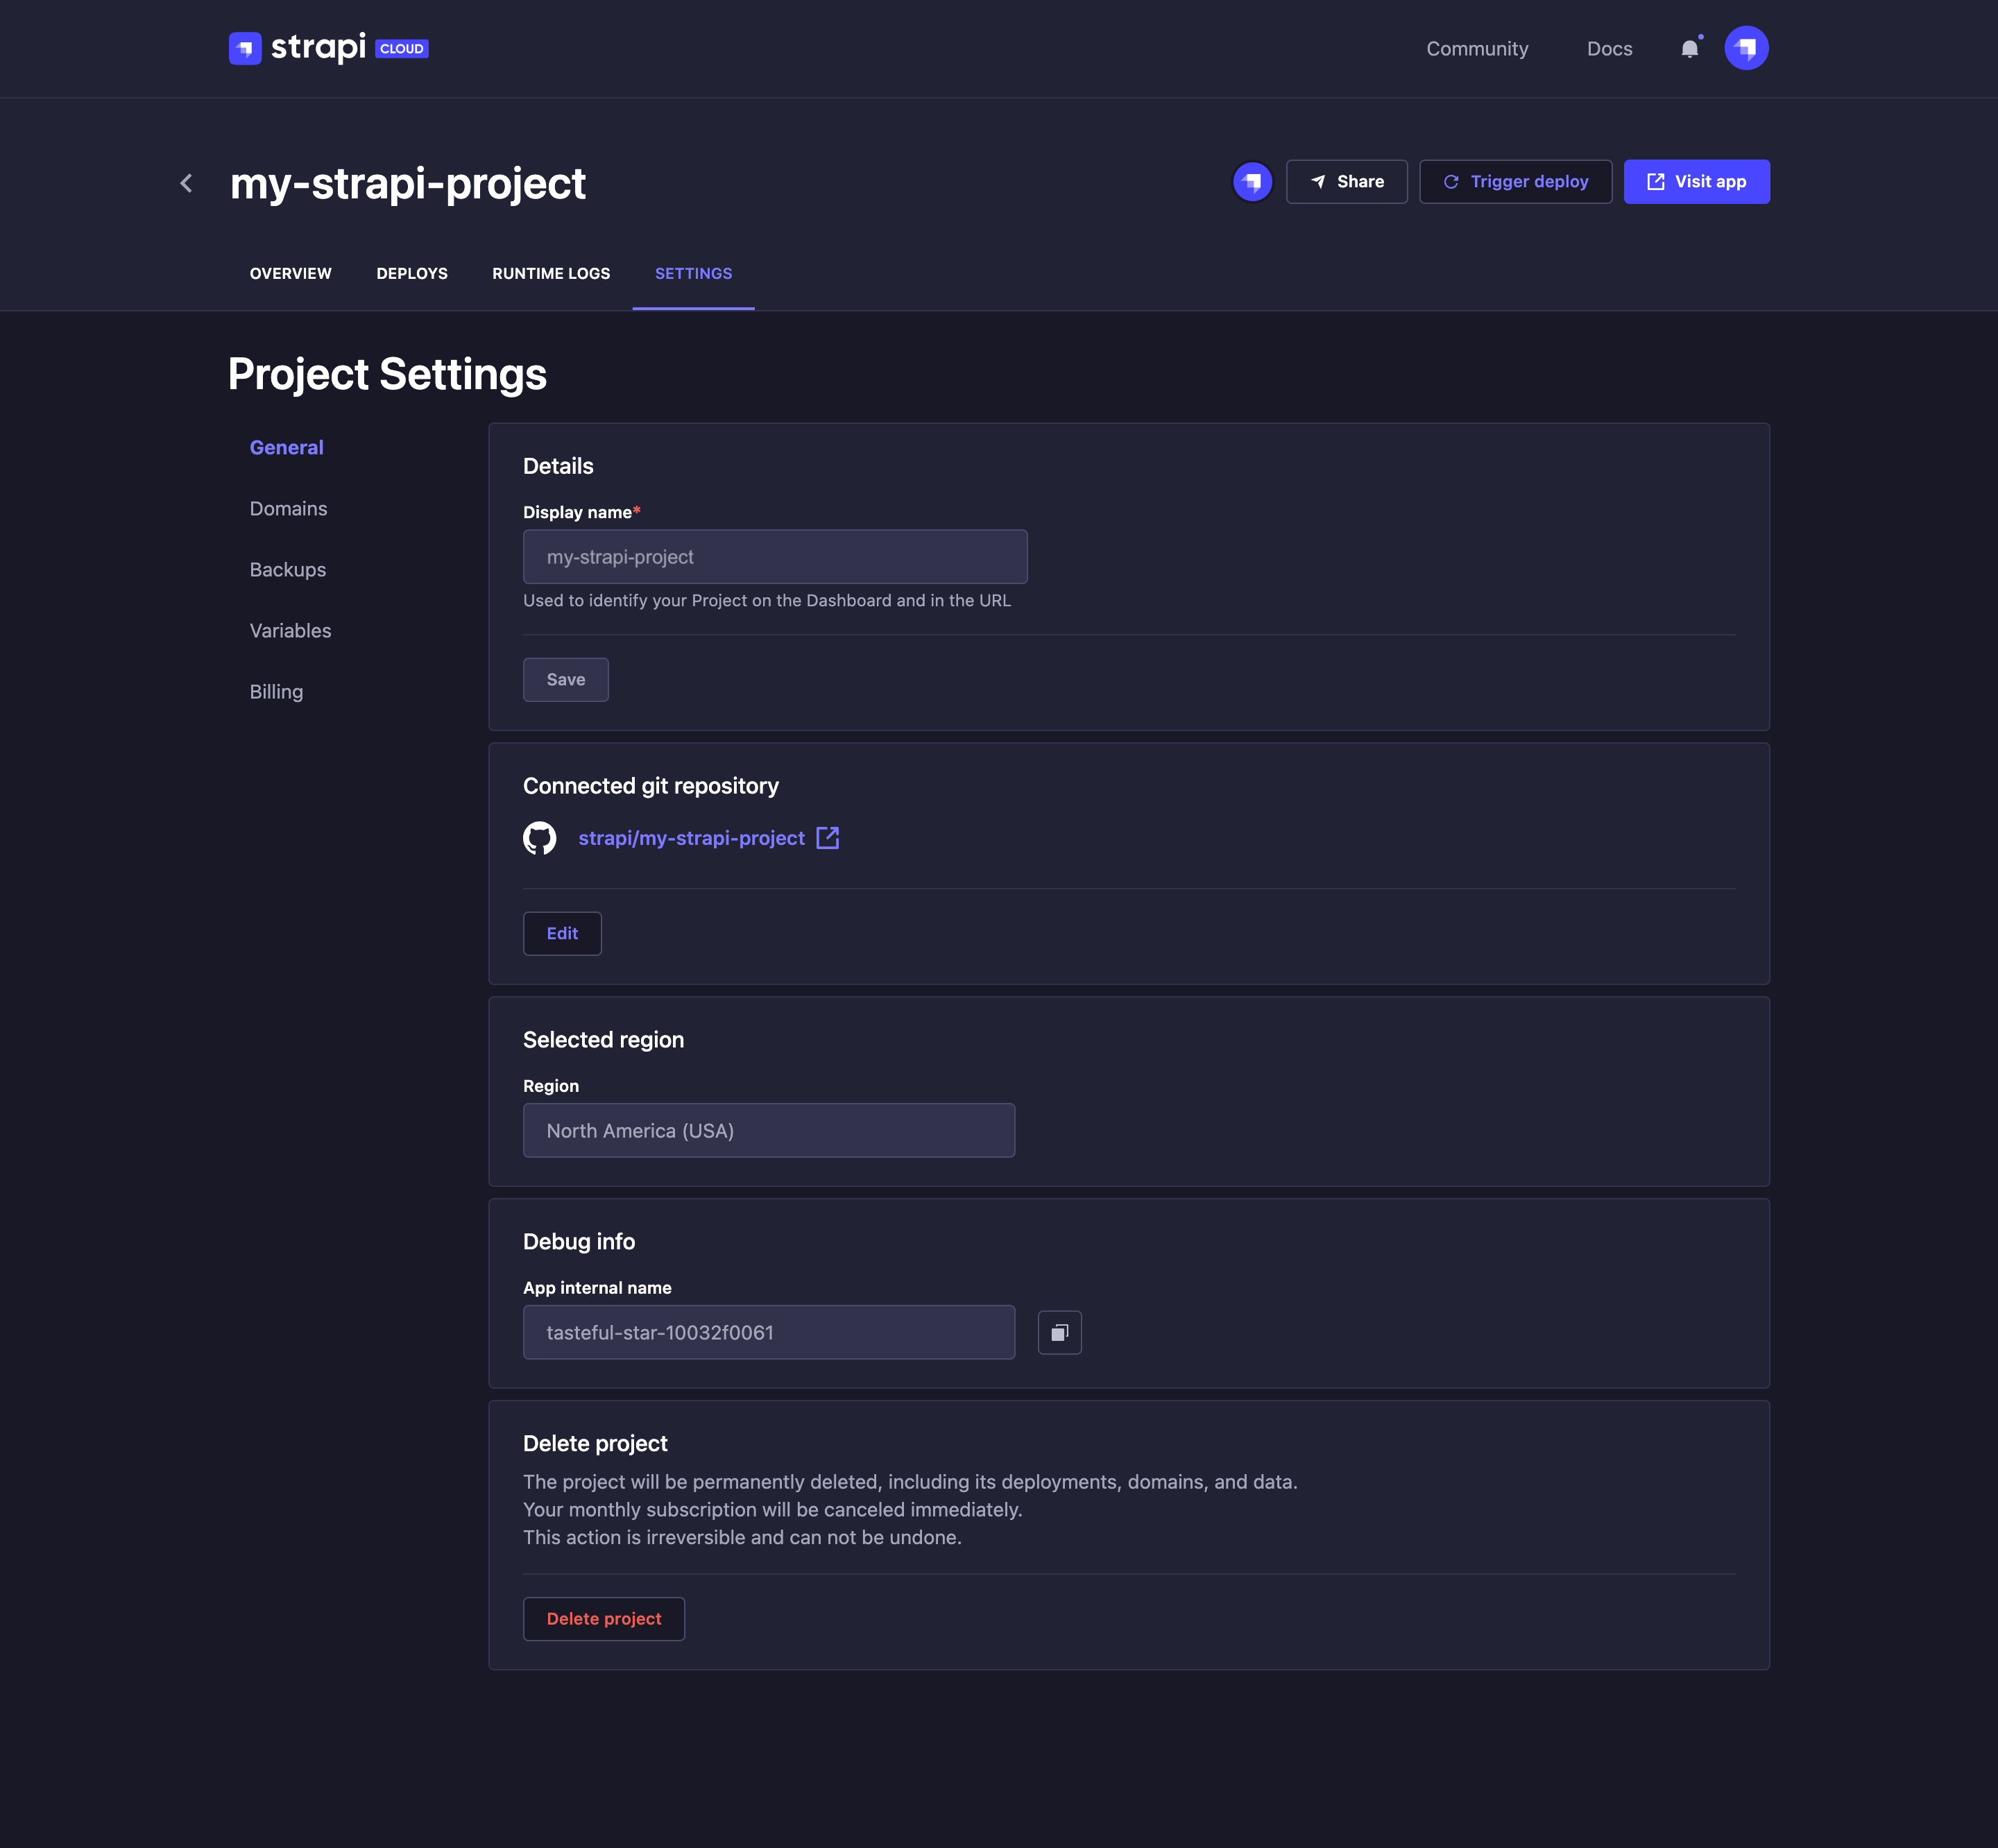Click the Backups settings menu item
The image size is (1998, 1848).
click(287, 569)
